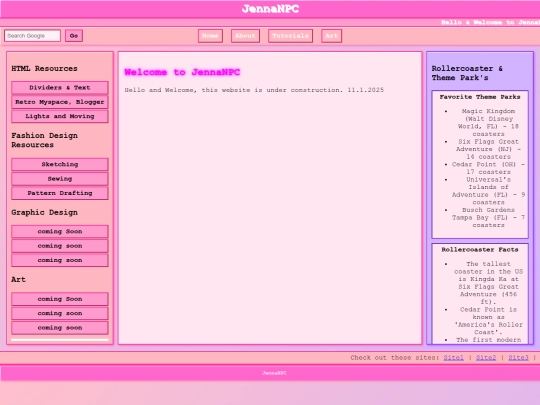Click the America's Roller Coast fact
Screen dimensions: 540x405
pos(488,321)
